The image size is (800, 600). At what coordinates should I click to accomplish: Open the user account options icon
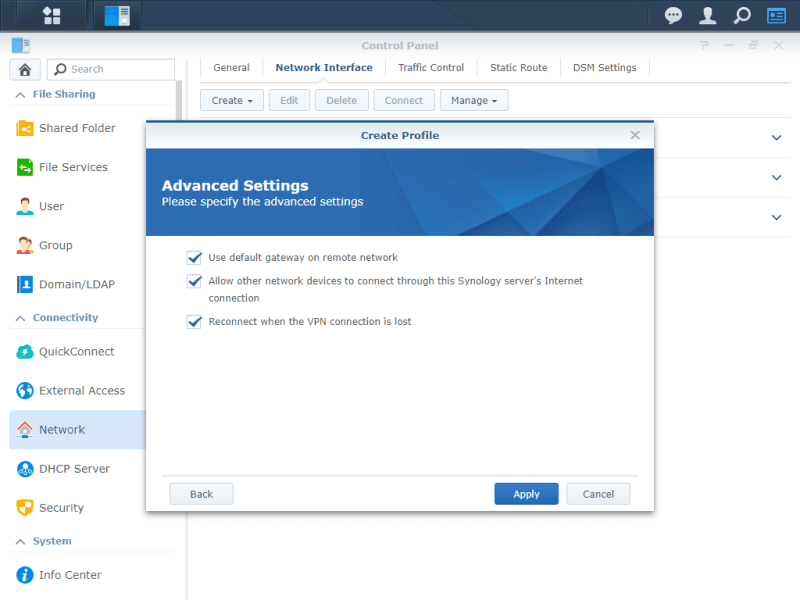[708, 16]
